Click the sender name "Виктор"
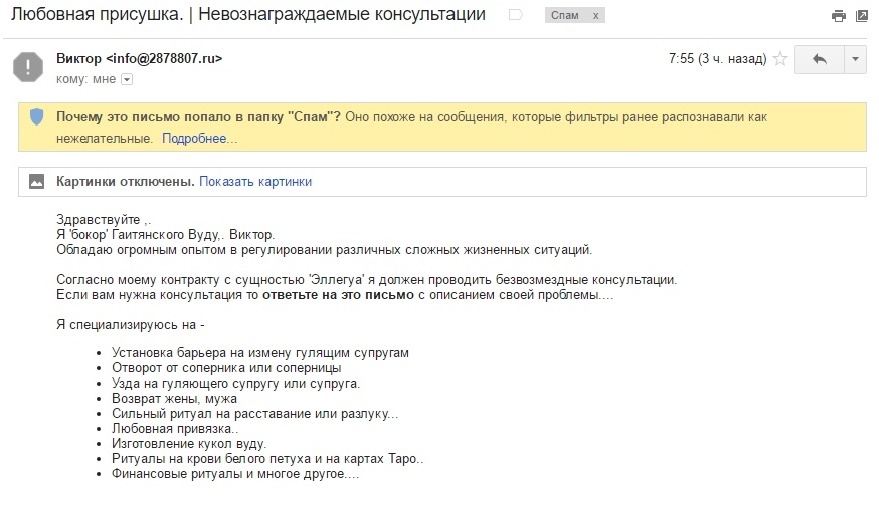This screenshot has height=513, width=879. (79, 59)
